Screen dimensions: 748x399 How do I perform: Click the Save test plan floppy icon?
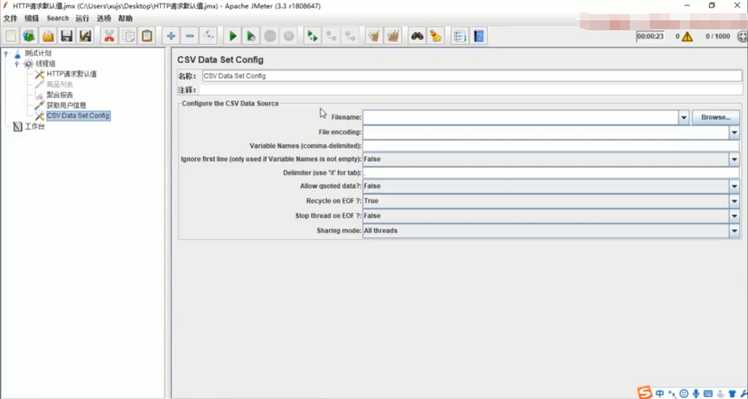(67, 36)
